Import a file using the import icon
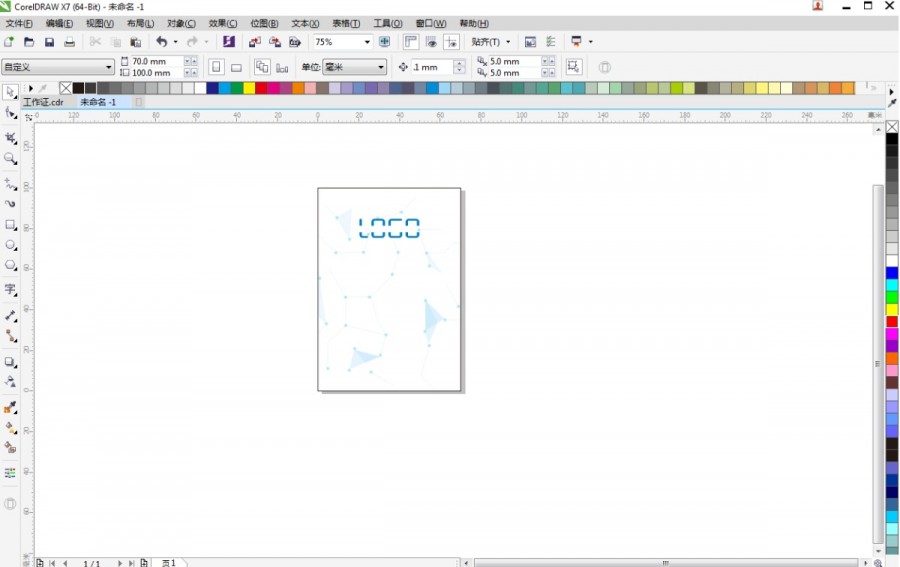 pyautogui.click(x=254, y=42)
